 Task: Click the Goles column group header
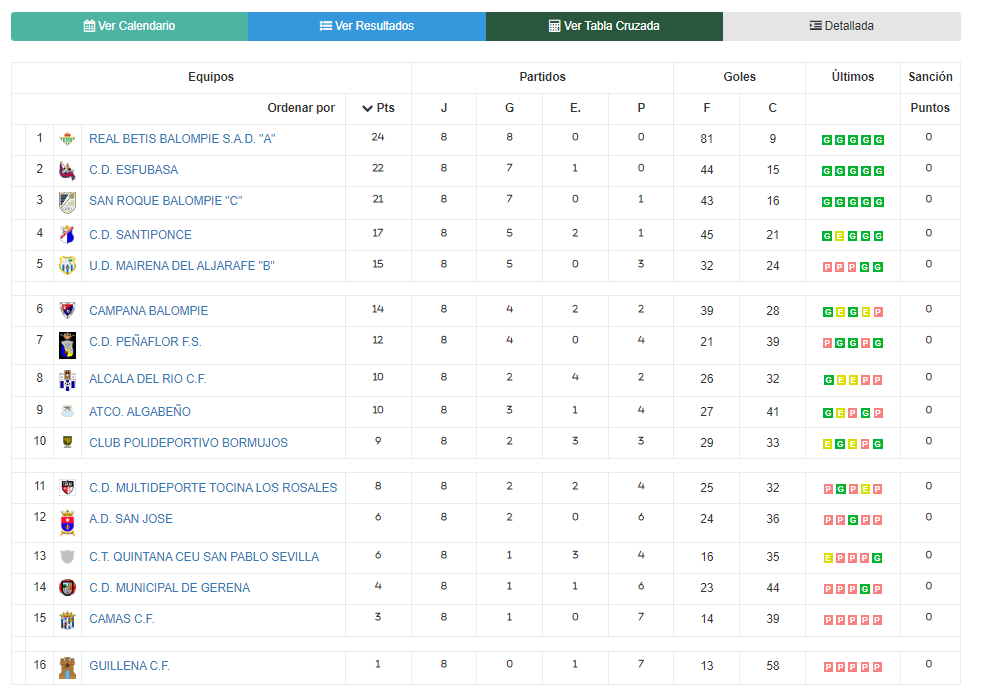tap(739, 77)
